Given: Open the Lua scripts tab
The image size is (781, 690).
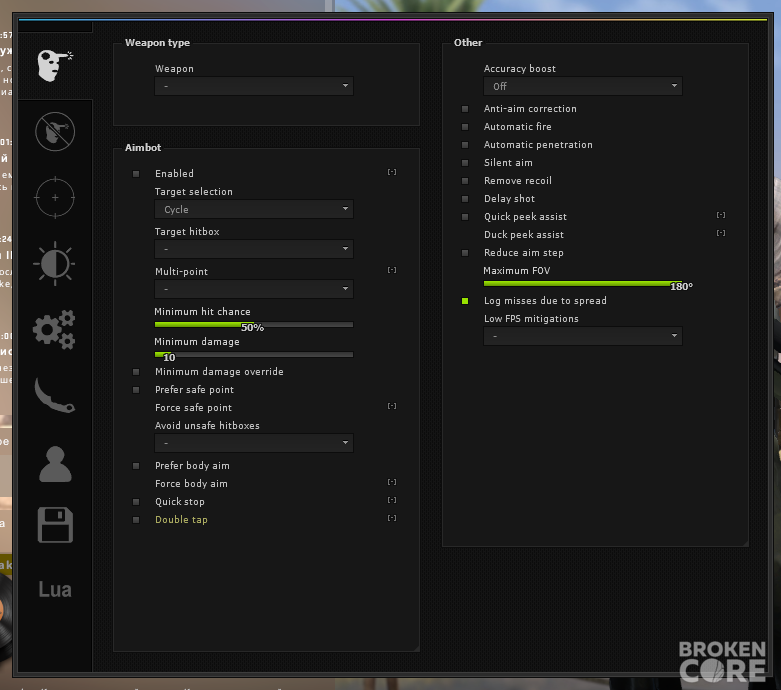Looking at the screenshot, I should click(55, 589).
